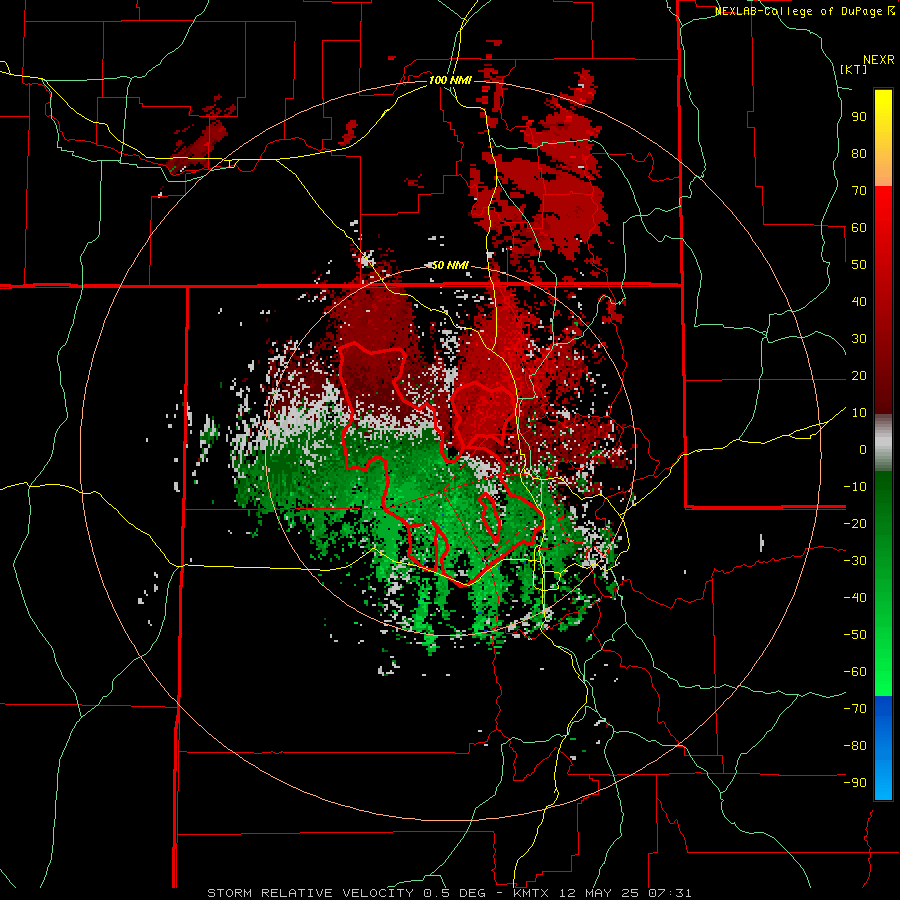Screen dimensions: 900x900
Task: Click the -30 value on velocity scale
Action: tap(855, 561)
